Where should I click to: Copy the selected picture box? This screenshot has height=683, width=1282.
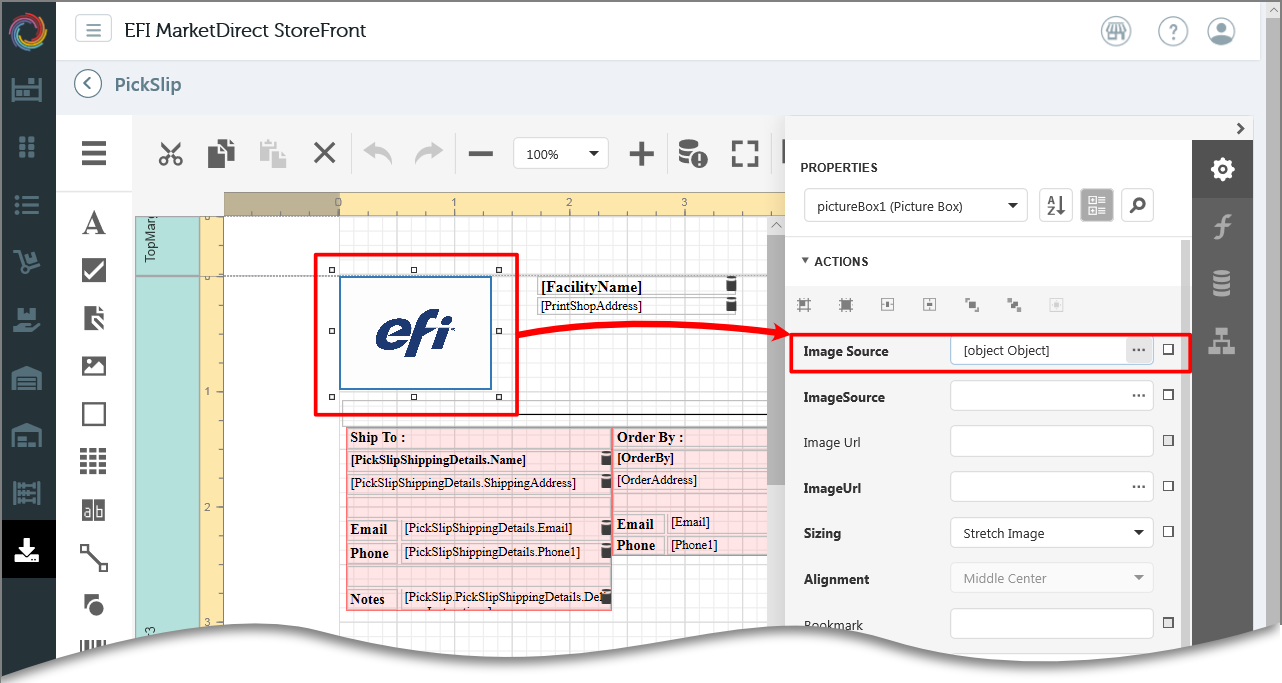221,154
